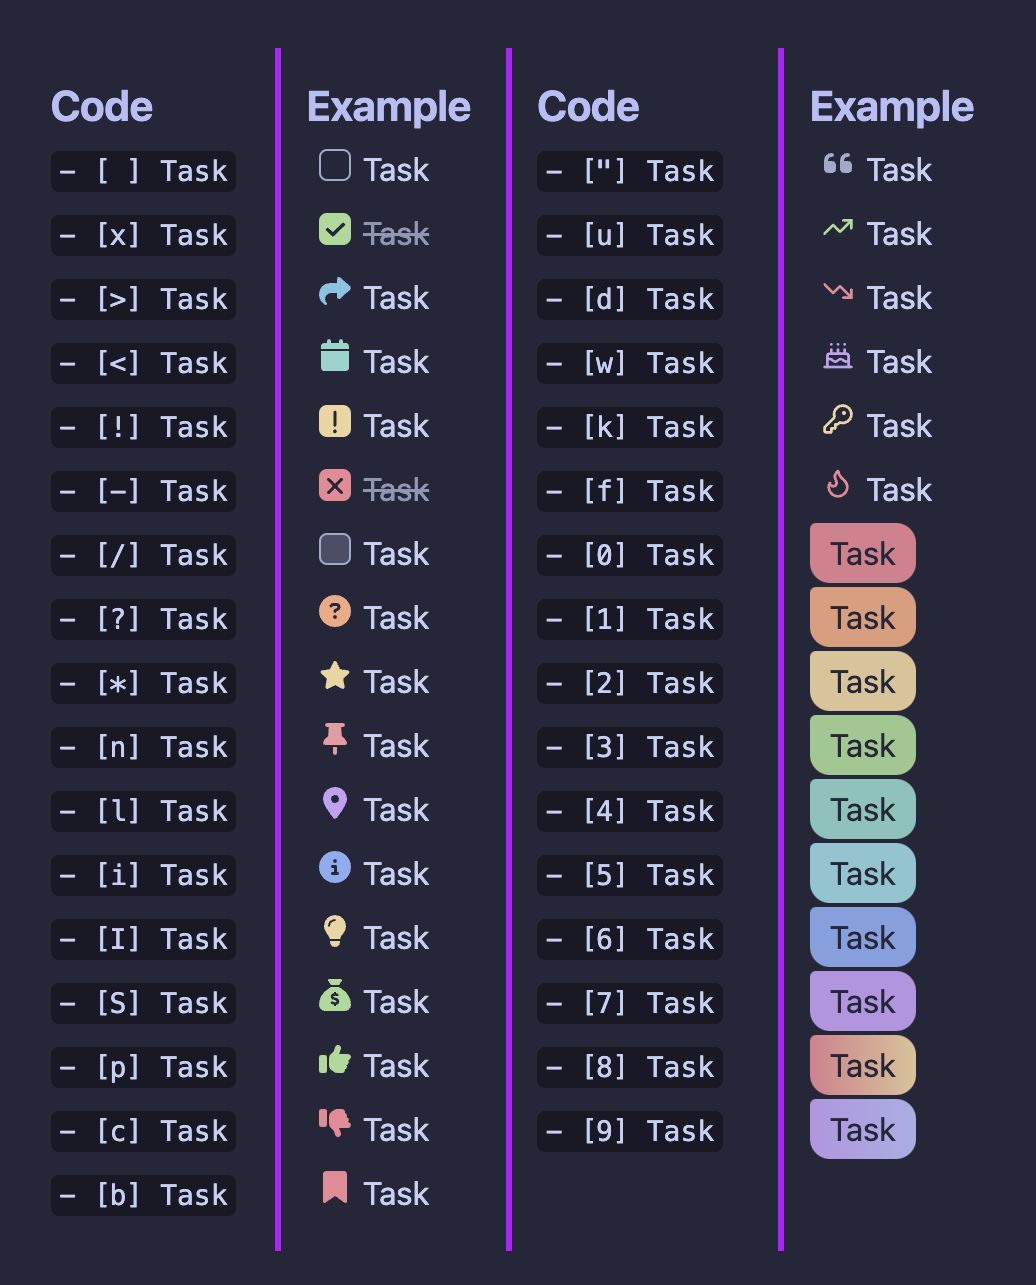
Task: Click the "- [9] Task" code block
Action: point(630,1131)
